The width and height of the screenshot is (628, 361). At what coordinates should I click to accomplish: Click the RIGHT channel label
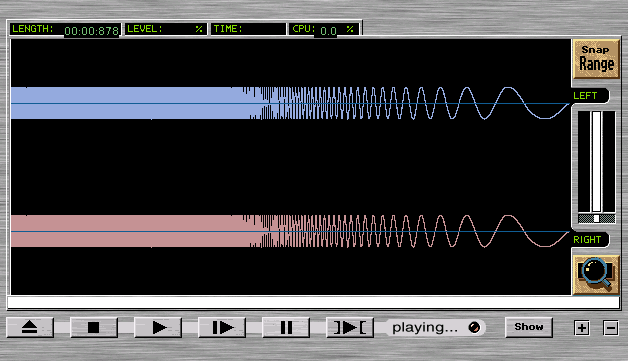tap(587, 240)
